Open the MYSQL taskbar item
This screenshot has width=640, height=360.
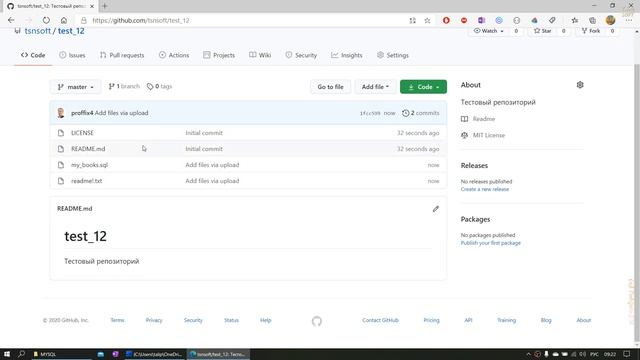pos(61,354)
